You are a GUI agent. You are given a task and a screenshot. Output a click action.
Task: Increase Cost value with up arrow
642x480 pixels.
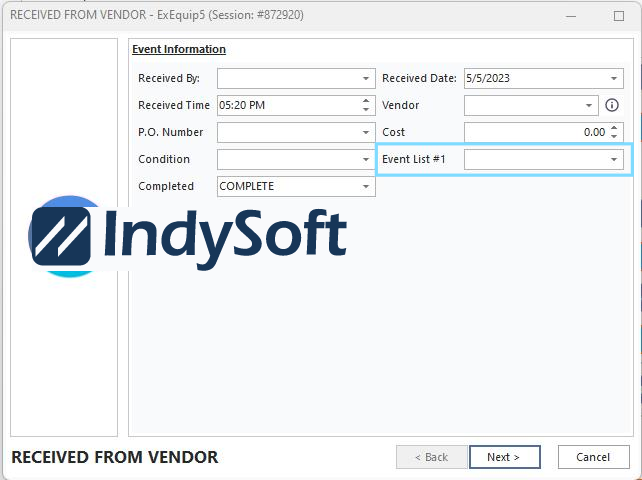coord(614,128)
